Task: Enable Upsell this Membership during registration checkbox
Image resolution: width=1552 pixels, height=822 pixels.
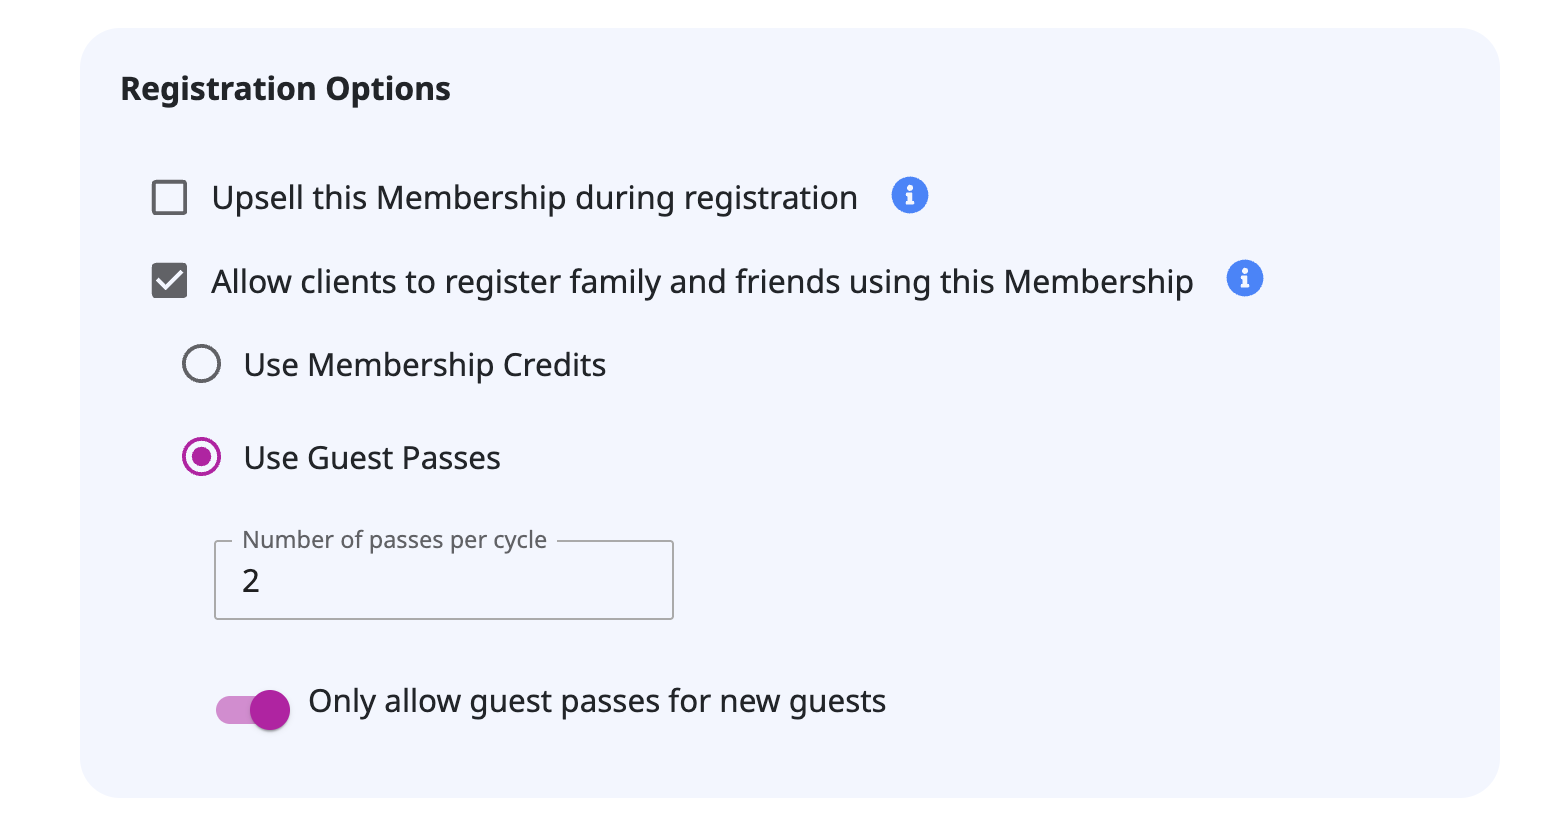Action: click(169, 197)
